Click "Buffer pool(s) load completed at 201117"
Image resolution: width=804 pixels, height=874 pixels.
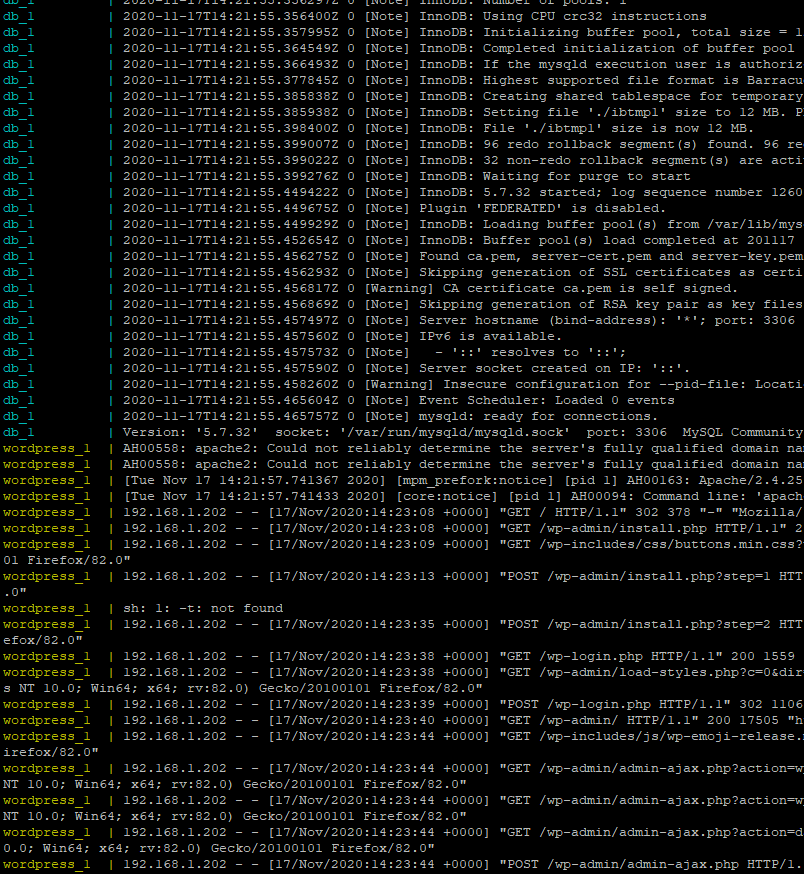[638, 241]
